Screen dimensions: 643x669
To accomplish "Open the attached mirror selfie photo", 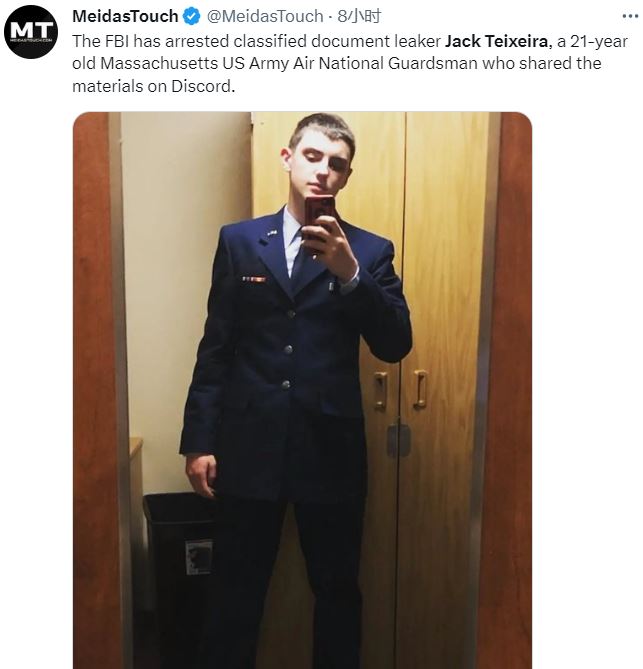I will pos(303,390).
